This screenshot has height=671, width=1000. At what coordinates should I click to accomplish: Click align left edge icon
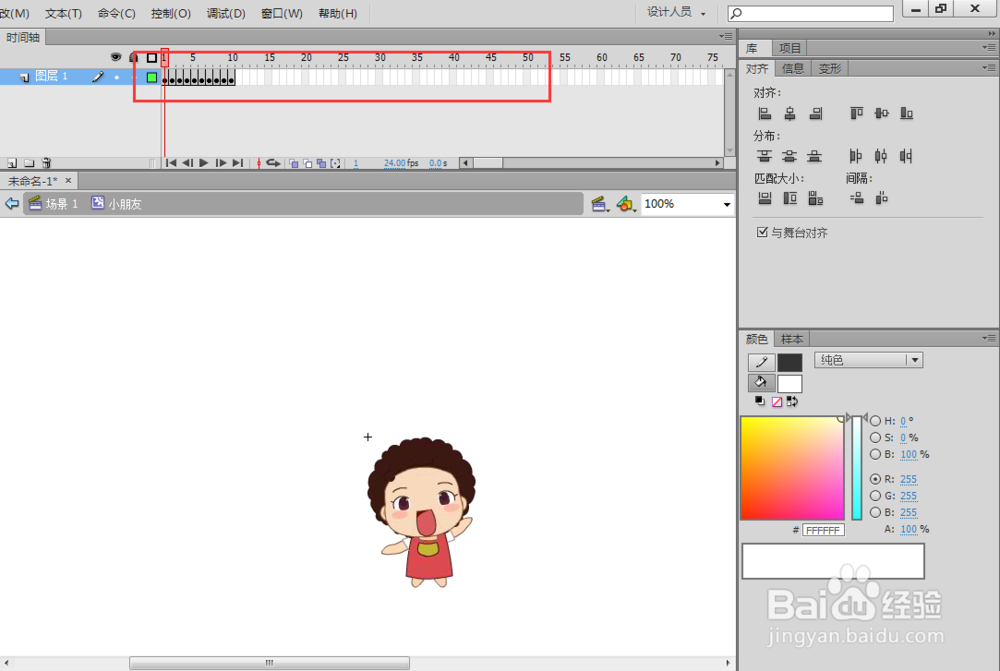click(764, 114)
